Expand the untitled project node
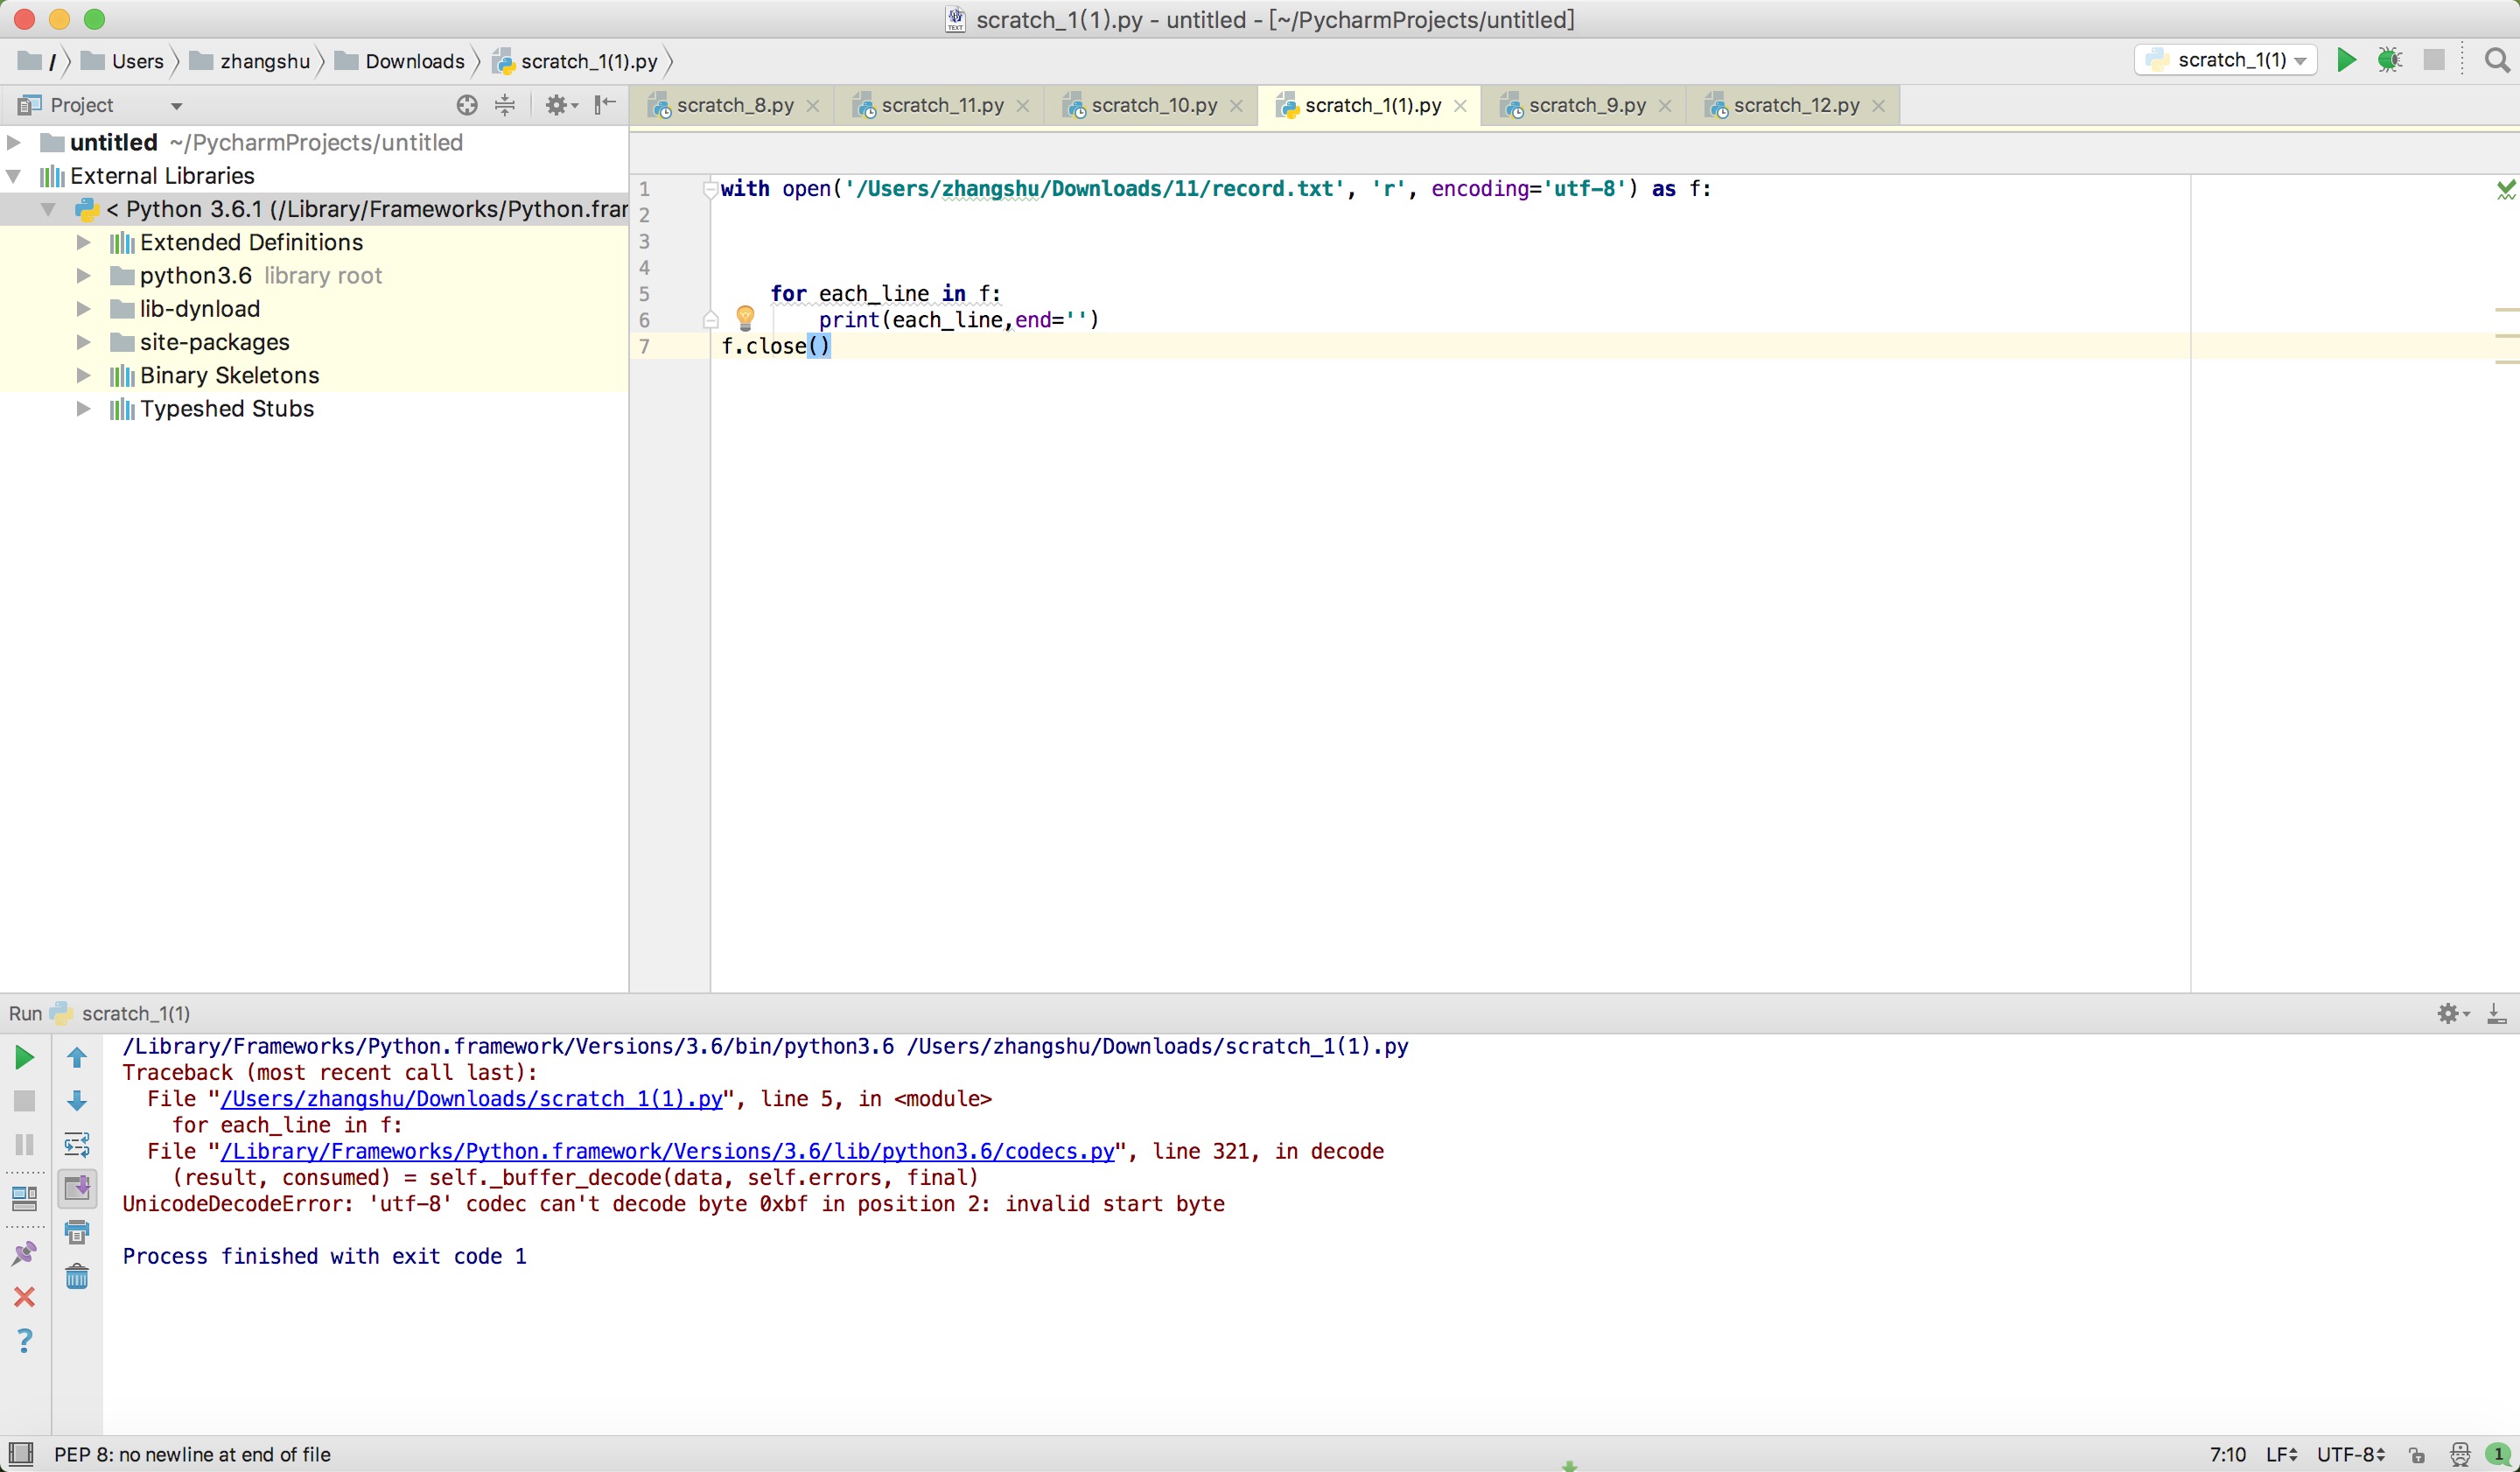The width and height of the screenshot is (2520, 1472). pos(14,142)
